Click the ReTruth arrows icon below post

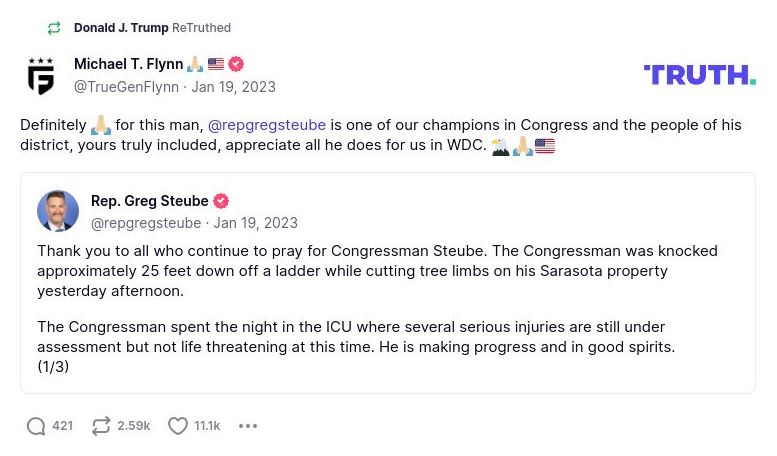point(101,426)
